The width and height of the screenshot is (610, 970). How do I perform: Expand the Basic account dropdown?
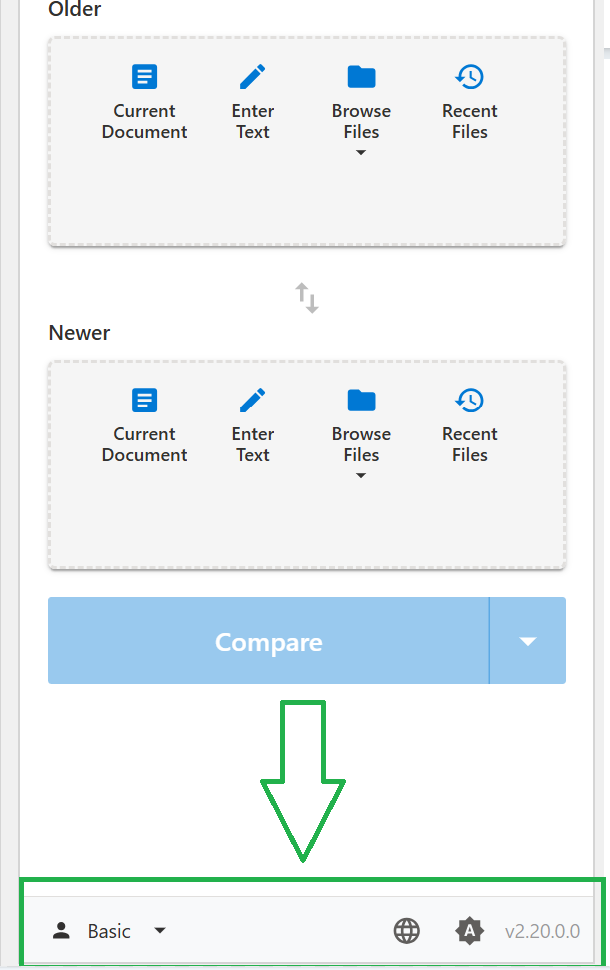click(x=159, y=931)
